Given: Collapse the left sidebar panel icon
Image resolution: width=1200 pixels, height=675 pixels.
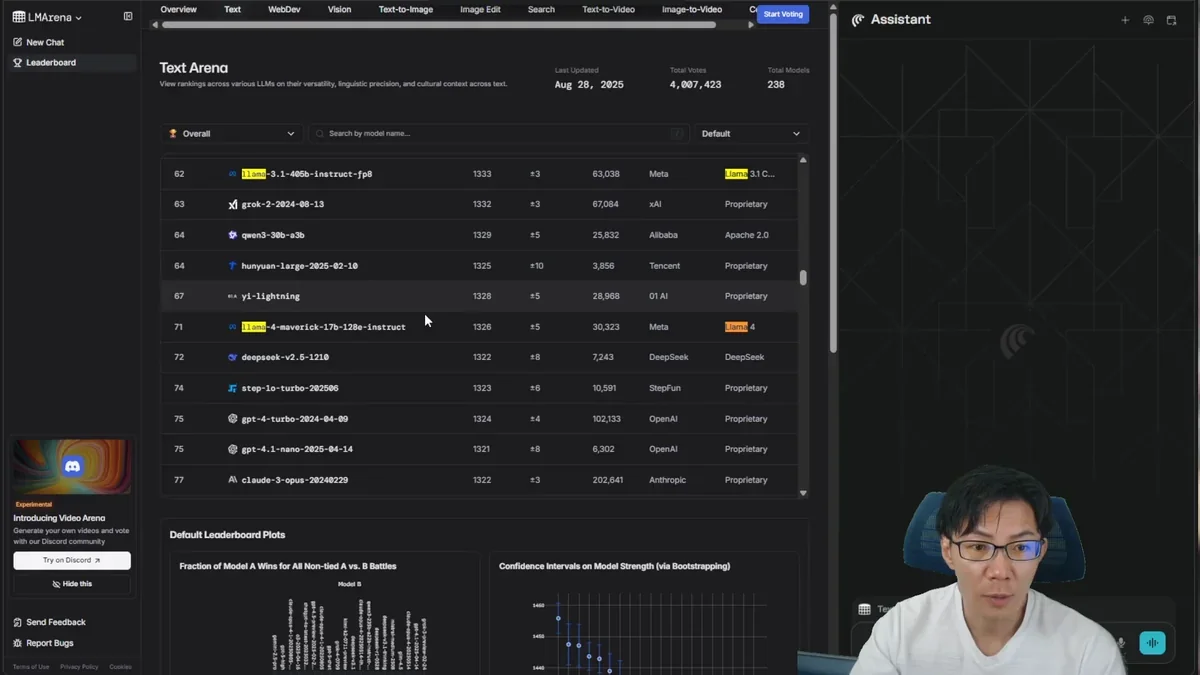Looking at the screenshot, I should pos(128,17).
